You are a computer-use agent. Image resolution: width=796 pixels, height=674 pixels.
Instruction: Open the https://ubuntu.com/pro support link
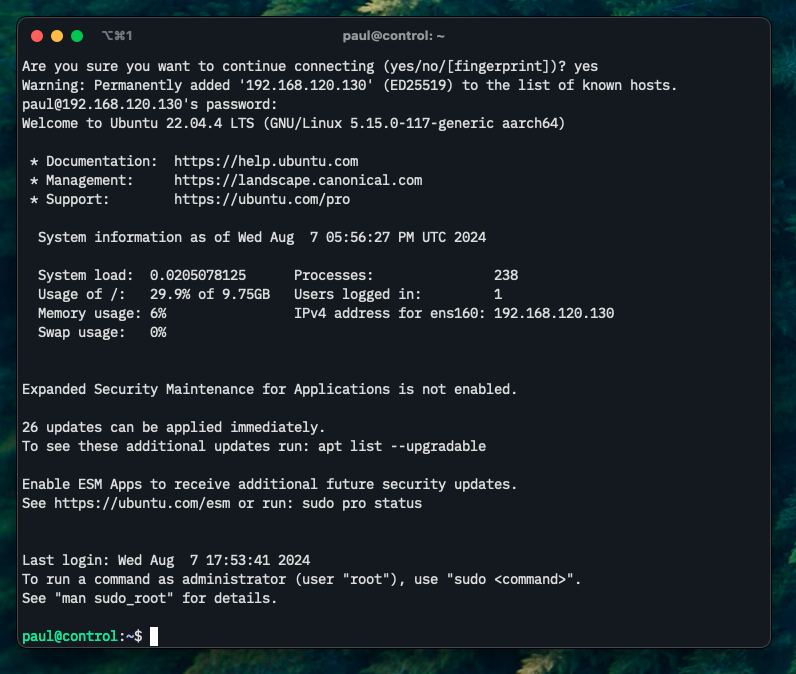point(261,199)
